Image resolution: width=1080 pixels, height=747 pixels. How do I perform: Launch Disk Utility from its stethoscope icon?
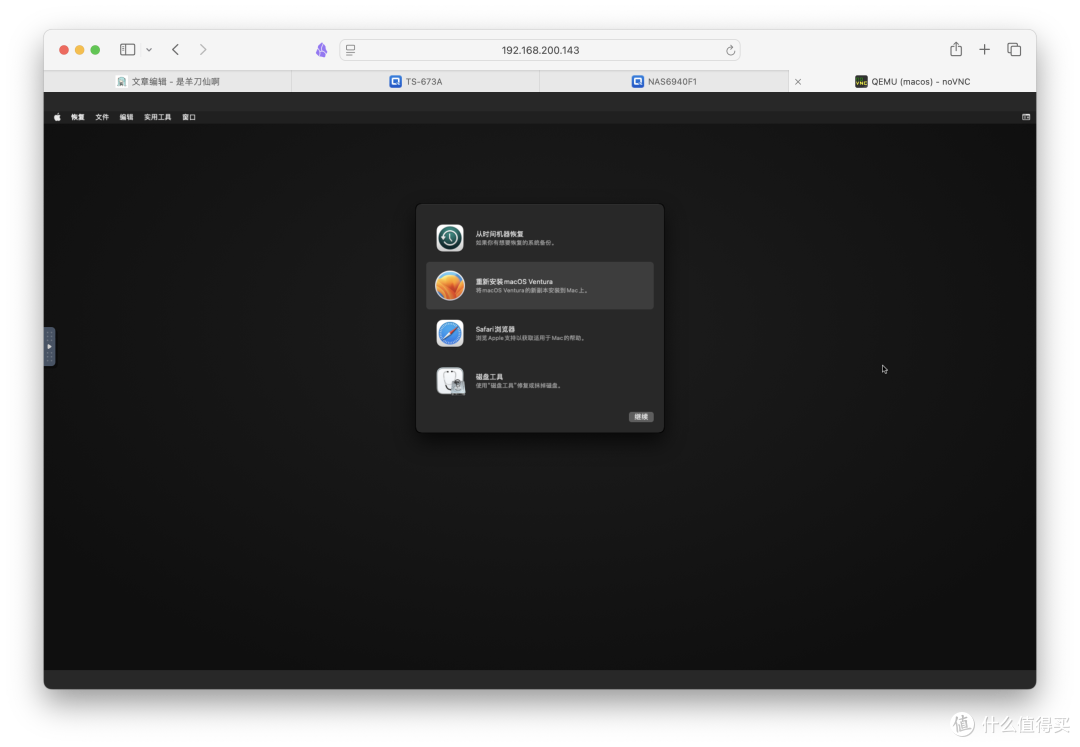[x=450, y=381]
